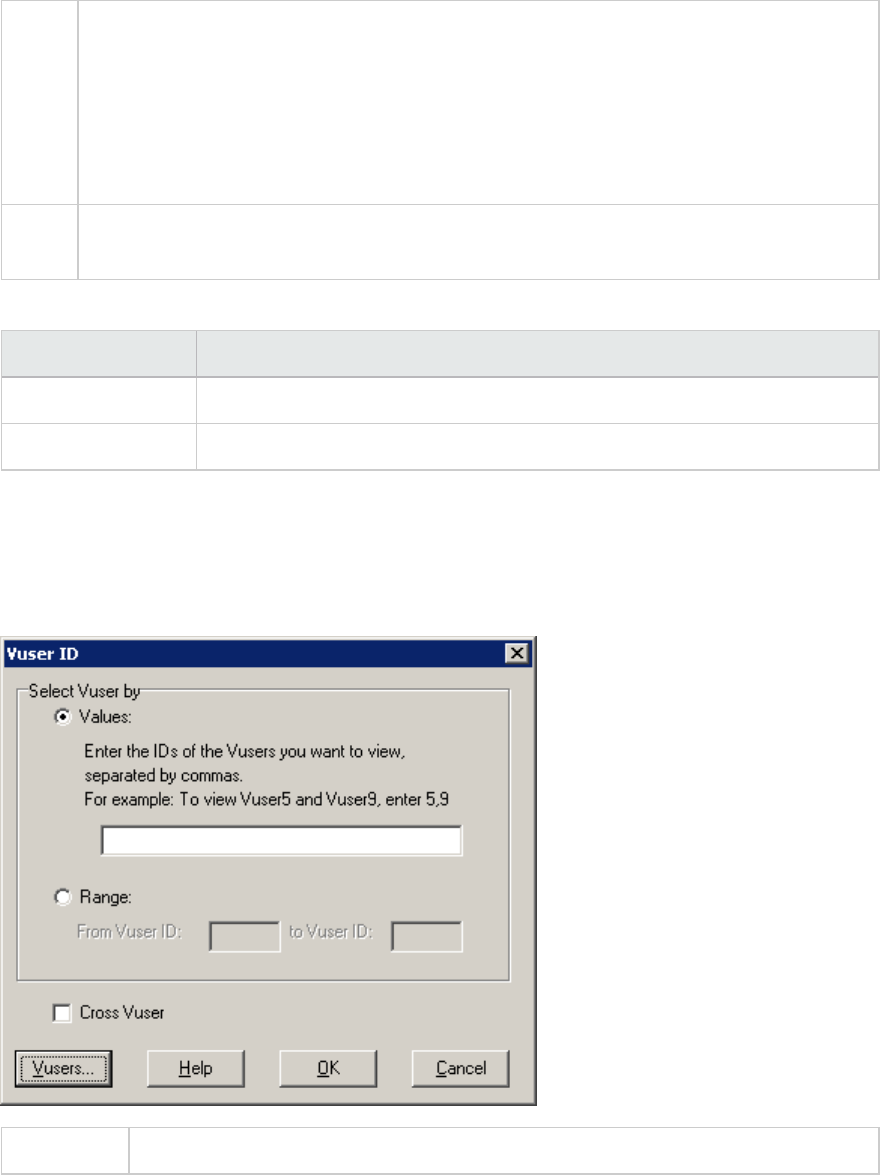Confirm with the OK button
Screen dimensions: 880x1175
pyautogui.click(x=328, y=1069)
